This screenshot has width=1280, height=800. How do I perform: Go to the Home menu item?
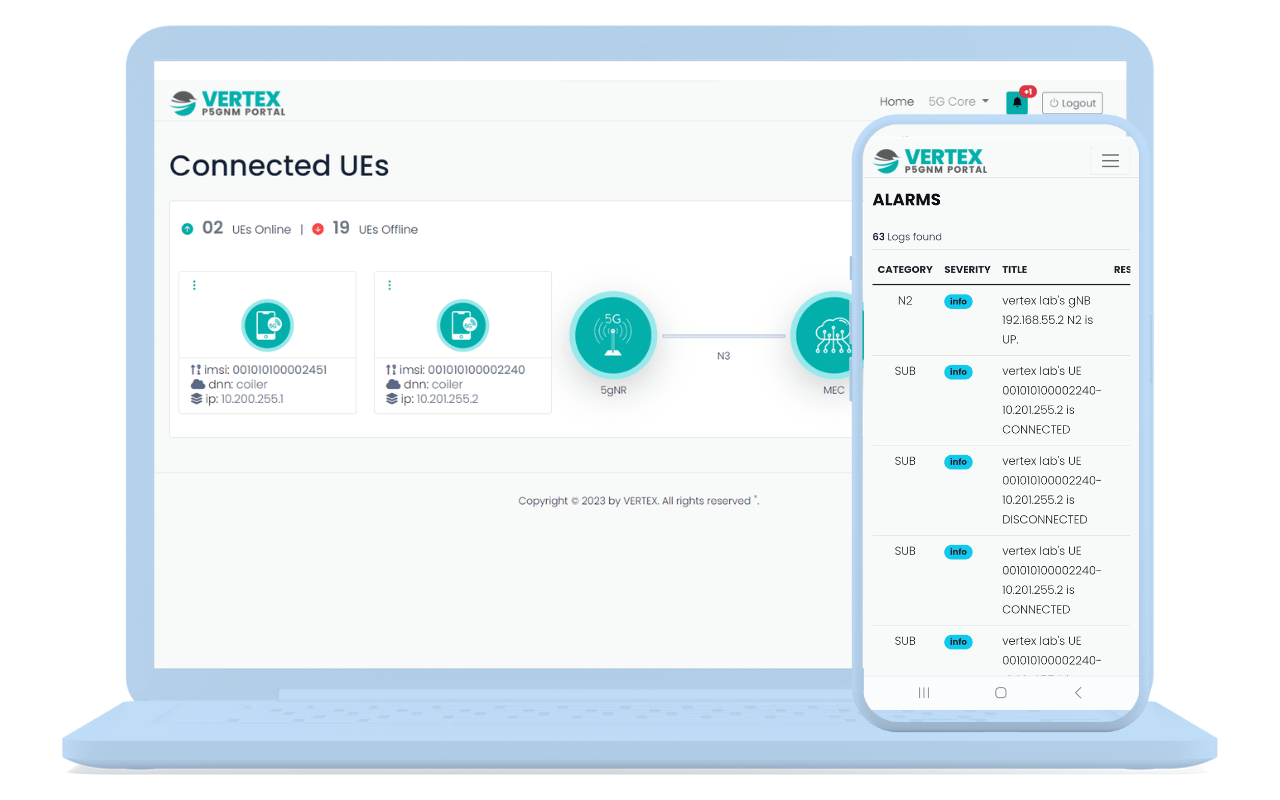click(x=896, y=102)
